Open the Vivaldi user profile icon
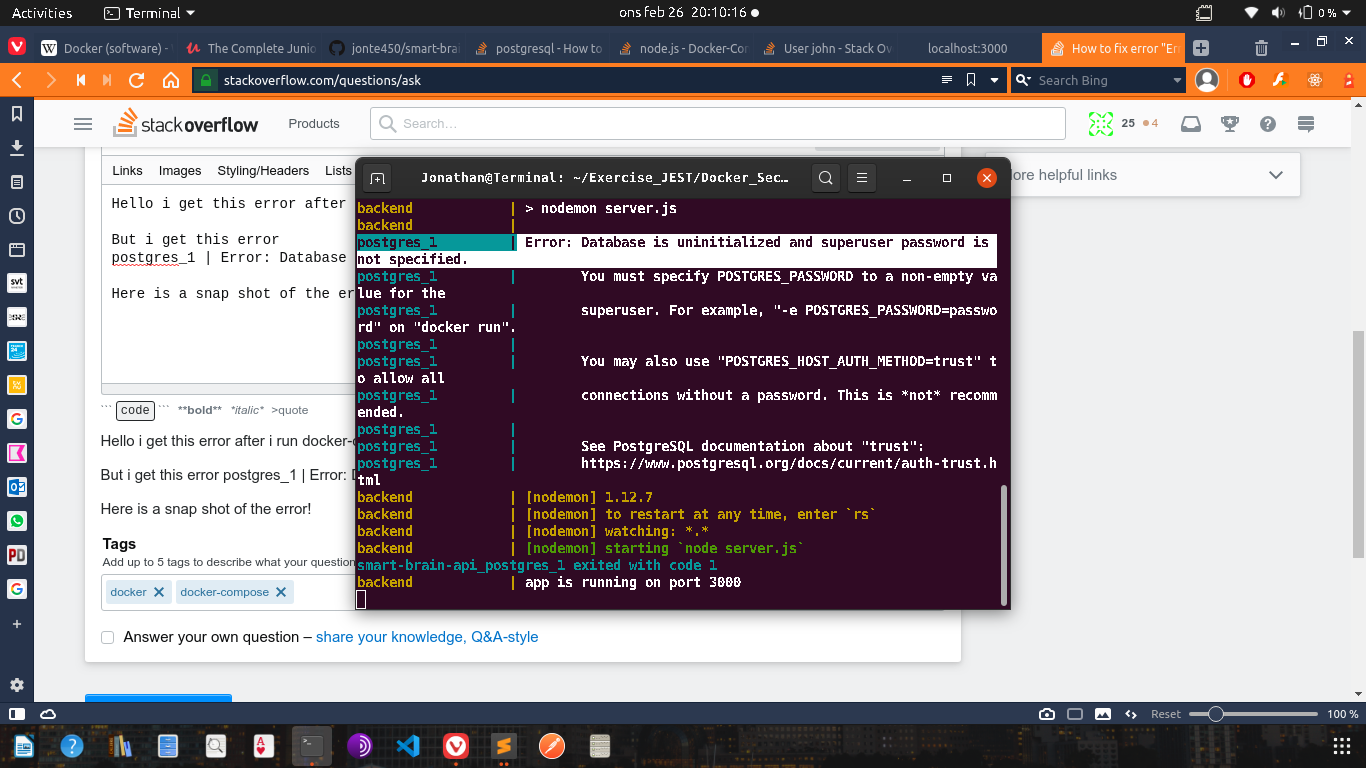Viewport: 1366px width, 768px height. coord(1207,80)
